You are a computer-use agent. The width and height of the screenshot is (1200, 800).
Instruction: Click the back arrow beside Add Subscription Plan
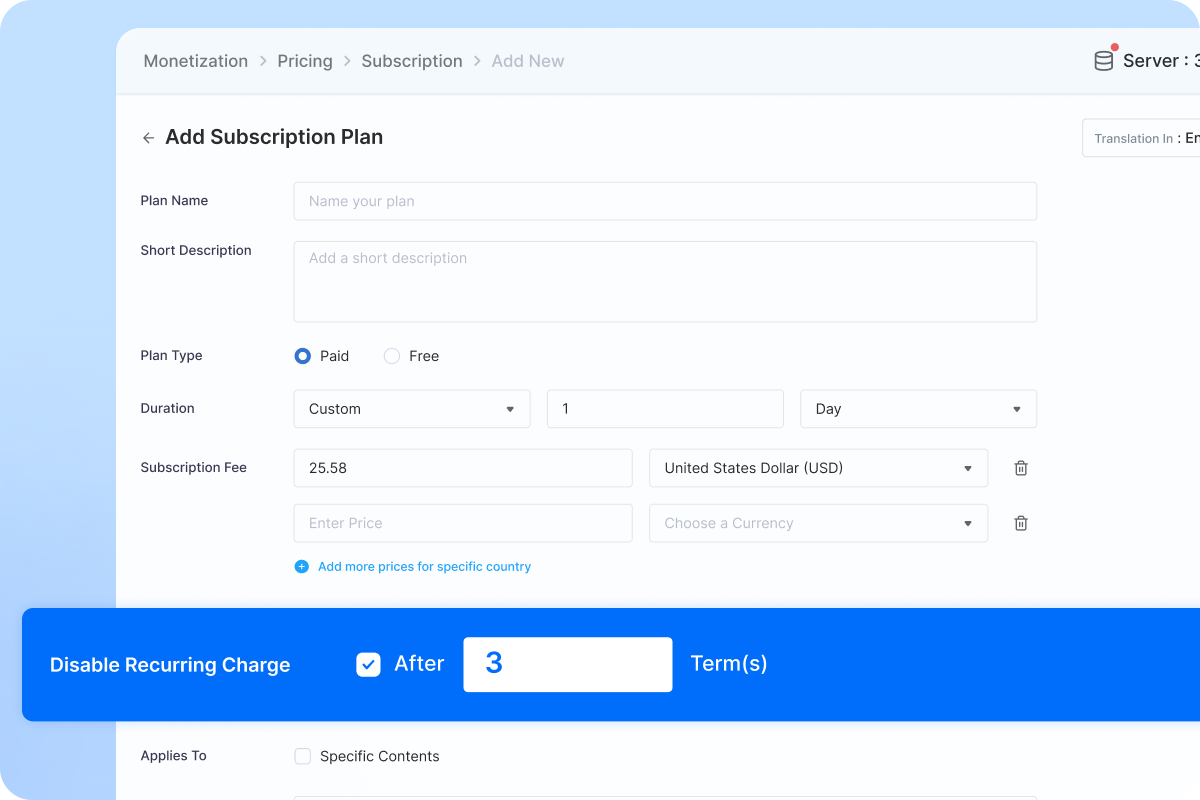pos(148,138)
